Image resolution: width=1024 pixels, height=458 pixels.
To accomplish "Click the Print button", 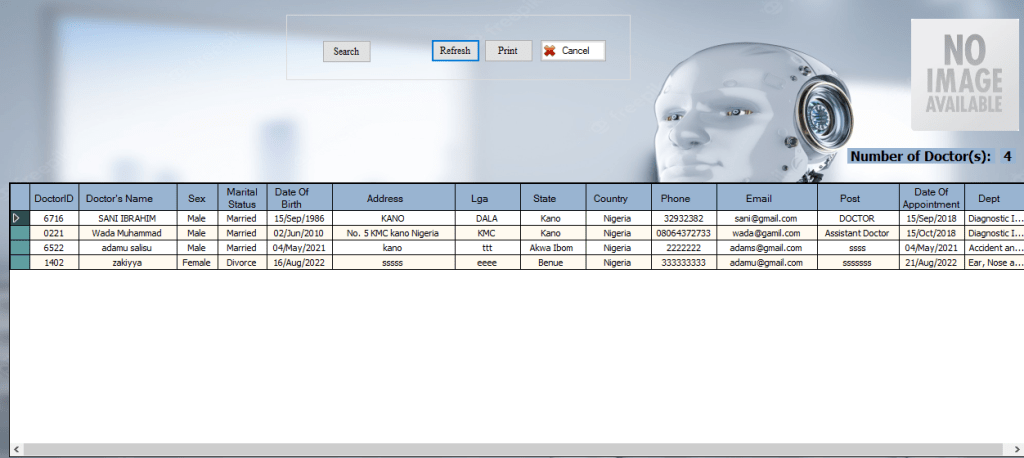I will (x=508, y=51).
